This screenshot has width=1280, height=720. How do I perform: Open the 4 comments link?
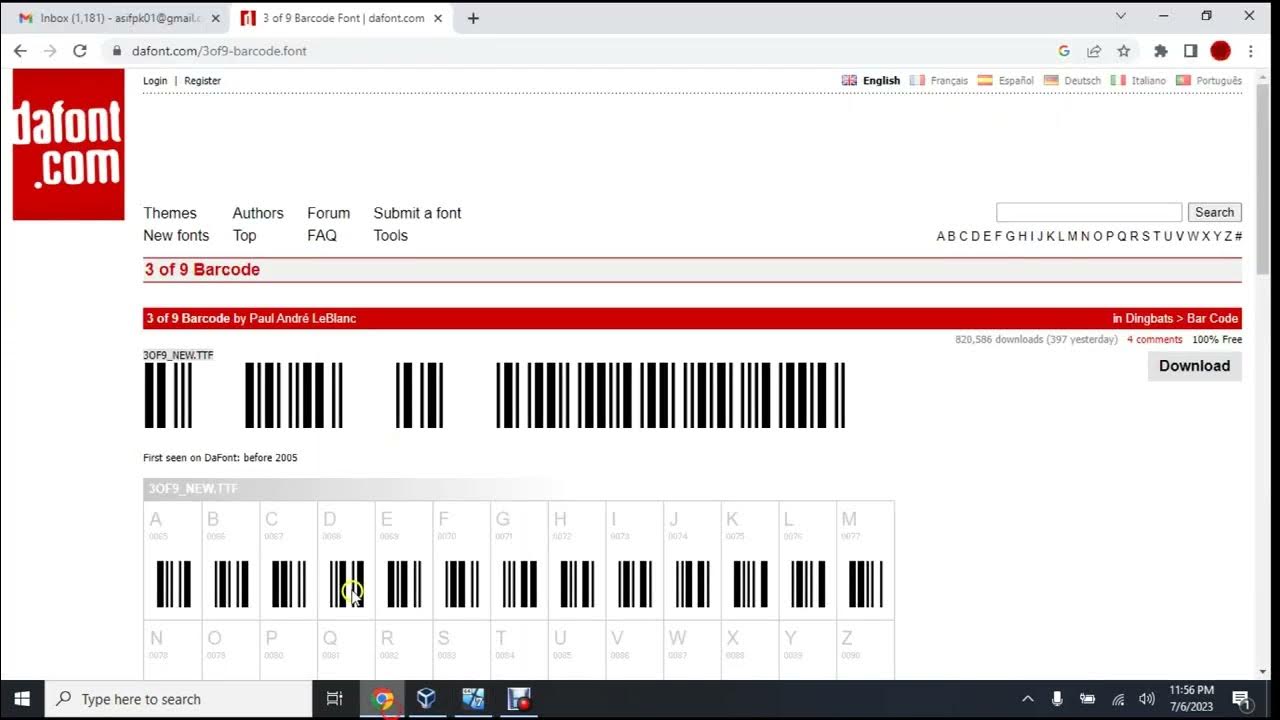(x=1155, y=340)
